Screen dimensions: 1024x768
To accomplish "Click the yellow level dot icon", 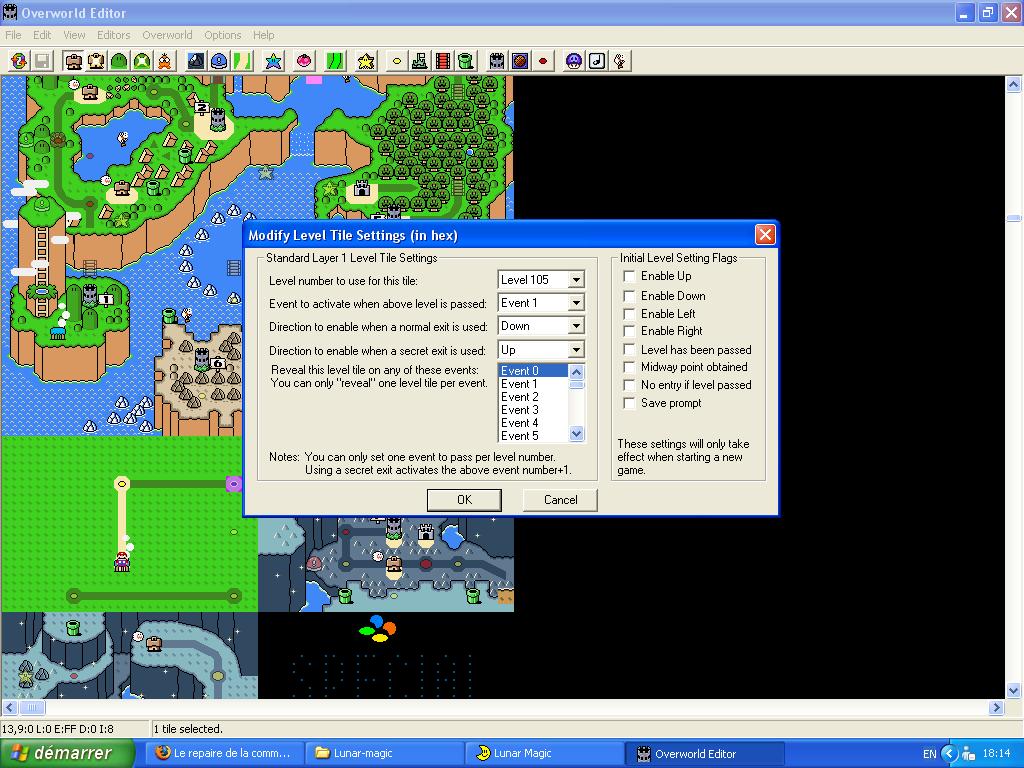I will [397, 61].
